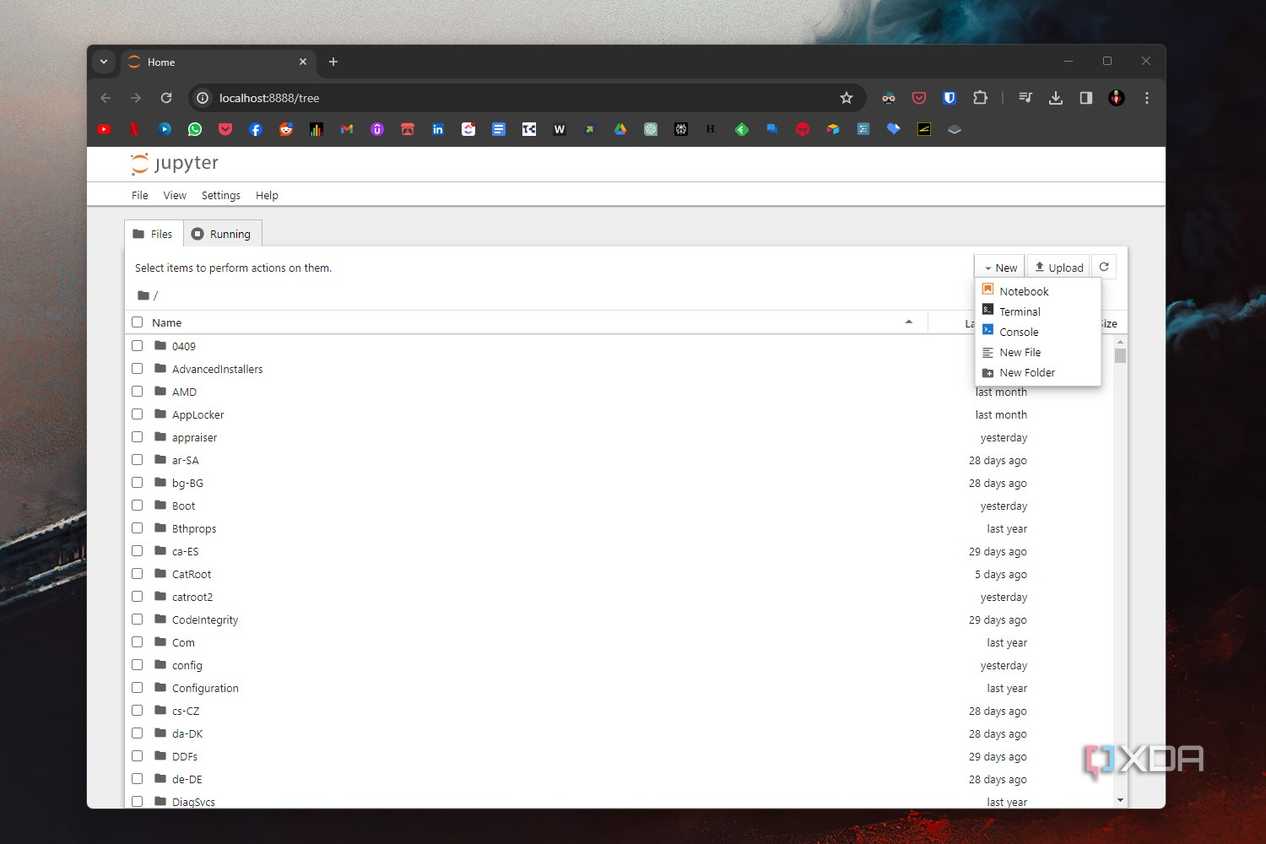Screen dimensions: 1266x844
Task: Open the Settings menu
Action: pyautogui.click(x=221, y=195)
